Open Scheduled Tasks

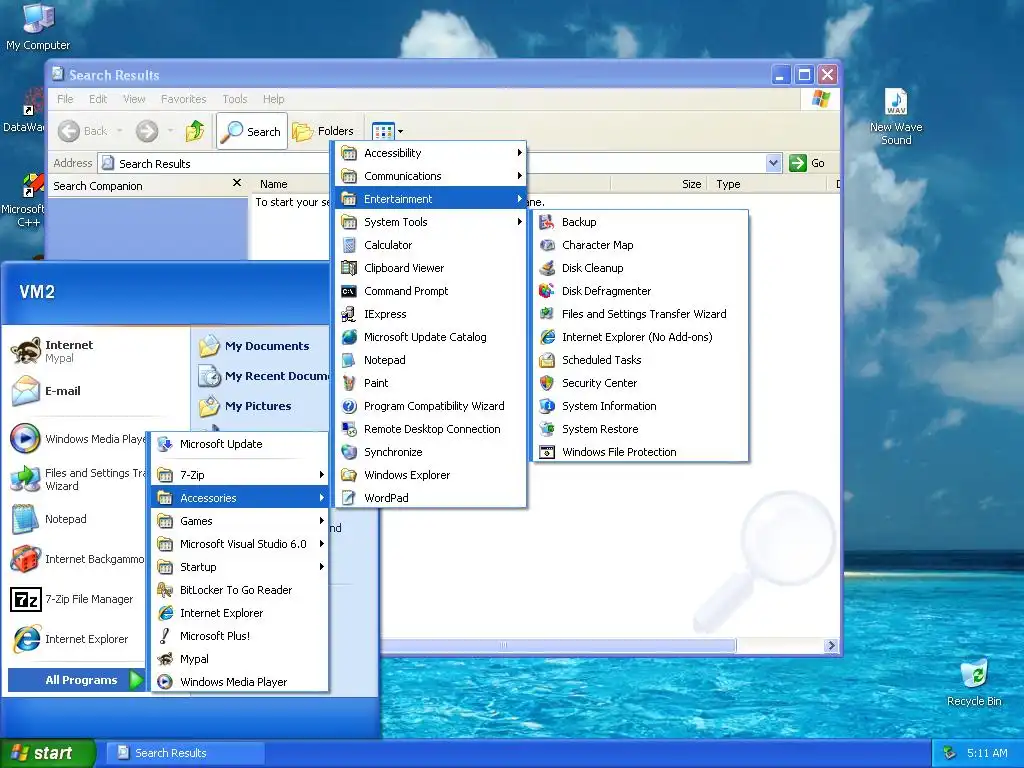[640, 360]
